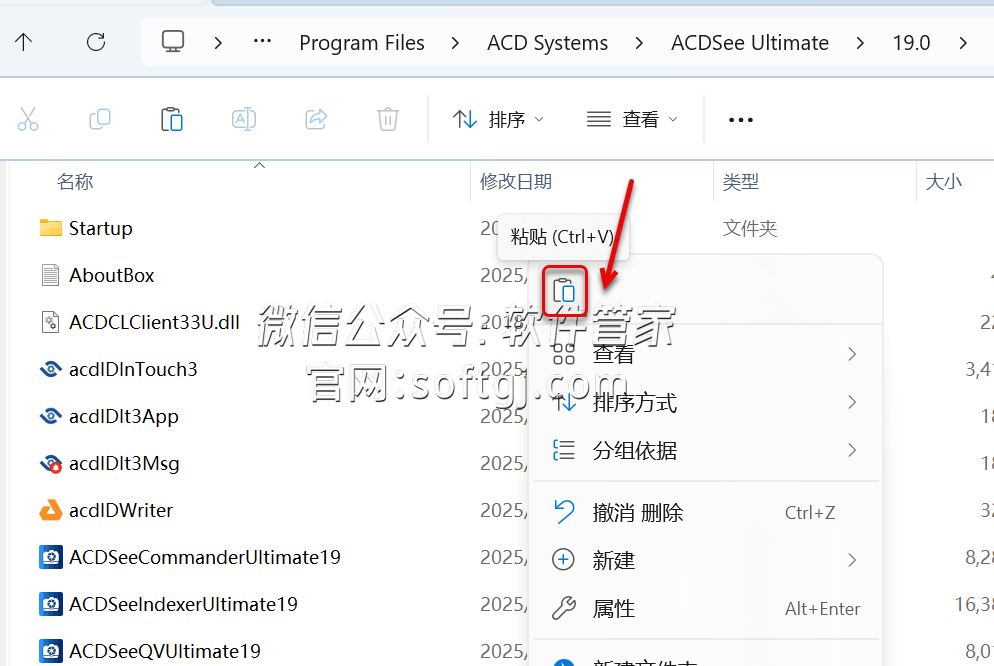
Task: Open 新建 submenu in context menu
Action: (706, 560)
